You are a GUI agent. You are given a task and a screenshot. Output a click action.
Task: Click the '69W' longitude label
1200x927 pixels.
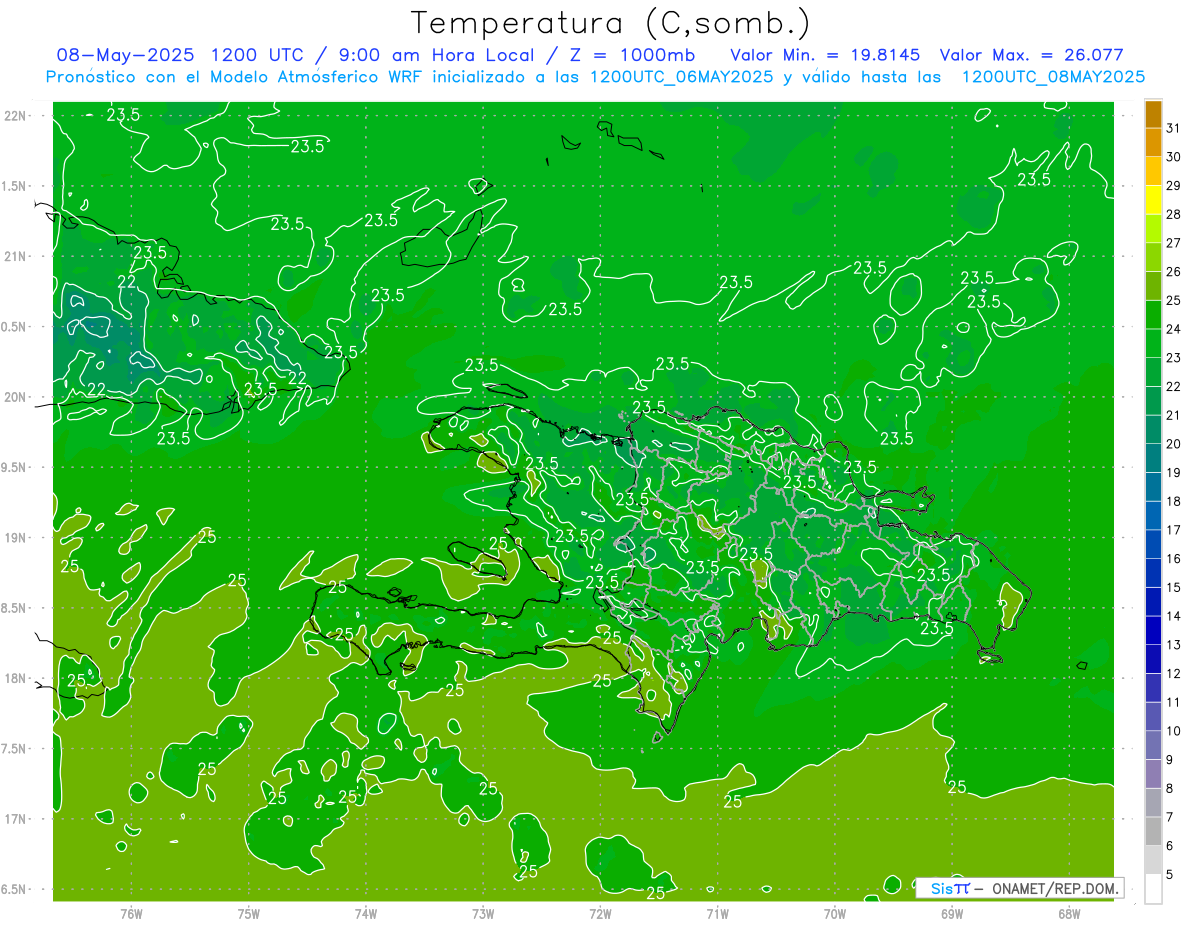tap(952, 912)
